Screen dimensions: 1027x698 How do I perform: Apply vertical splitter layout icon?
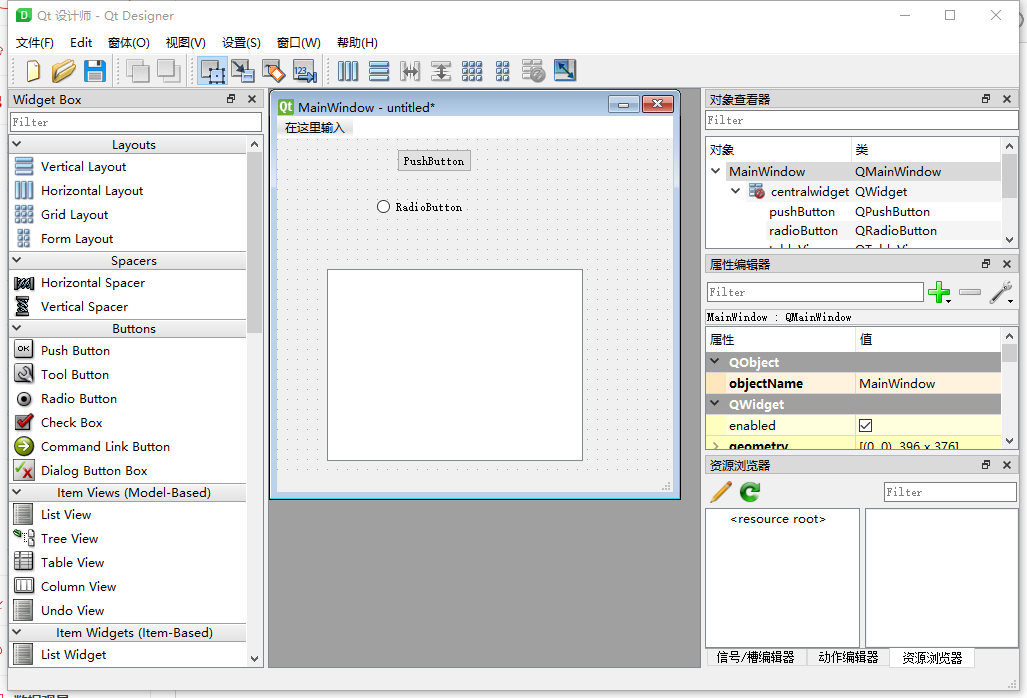coord(441,71)
